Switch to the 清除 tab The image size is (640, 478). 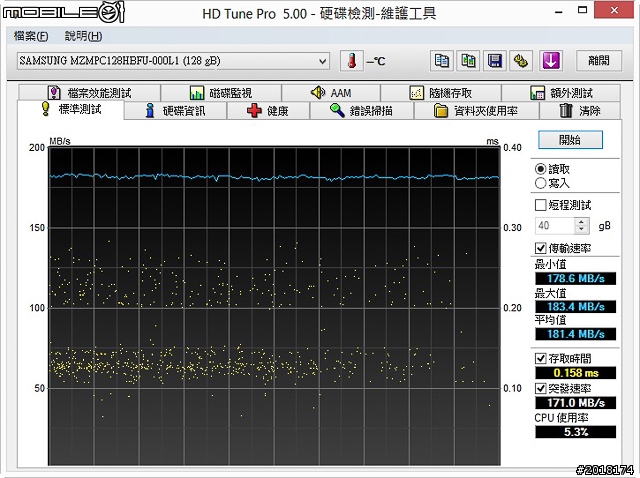580,111
